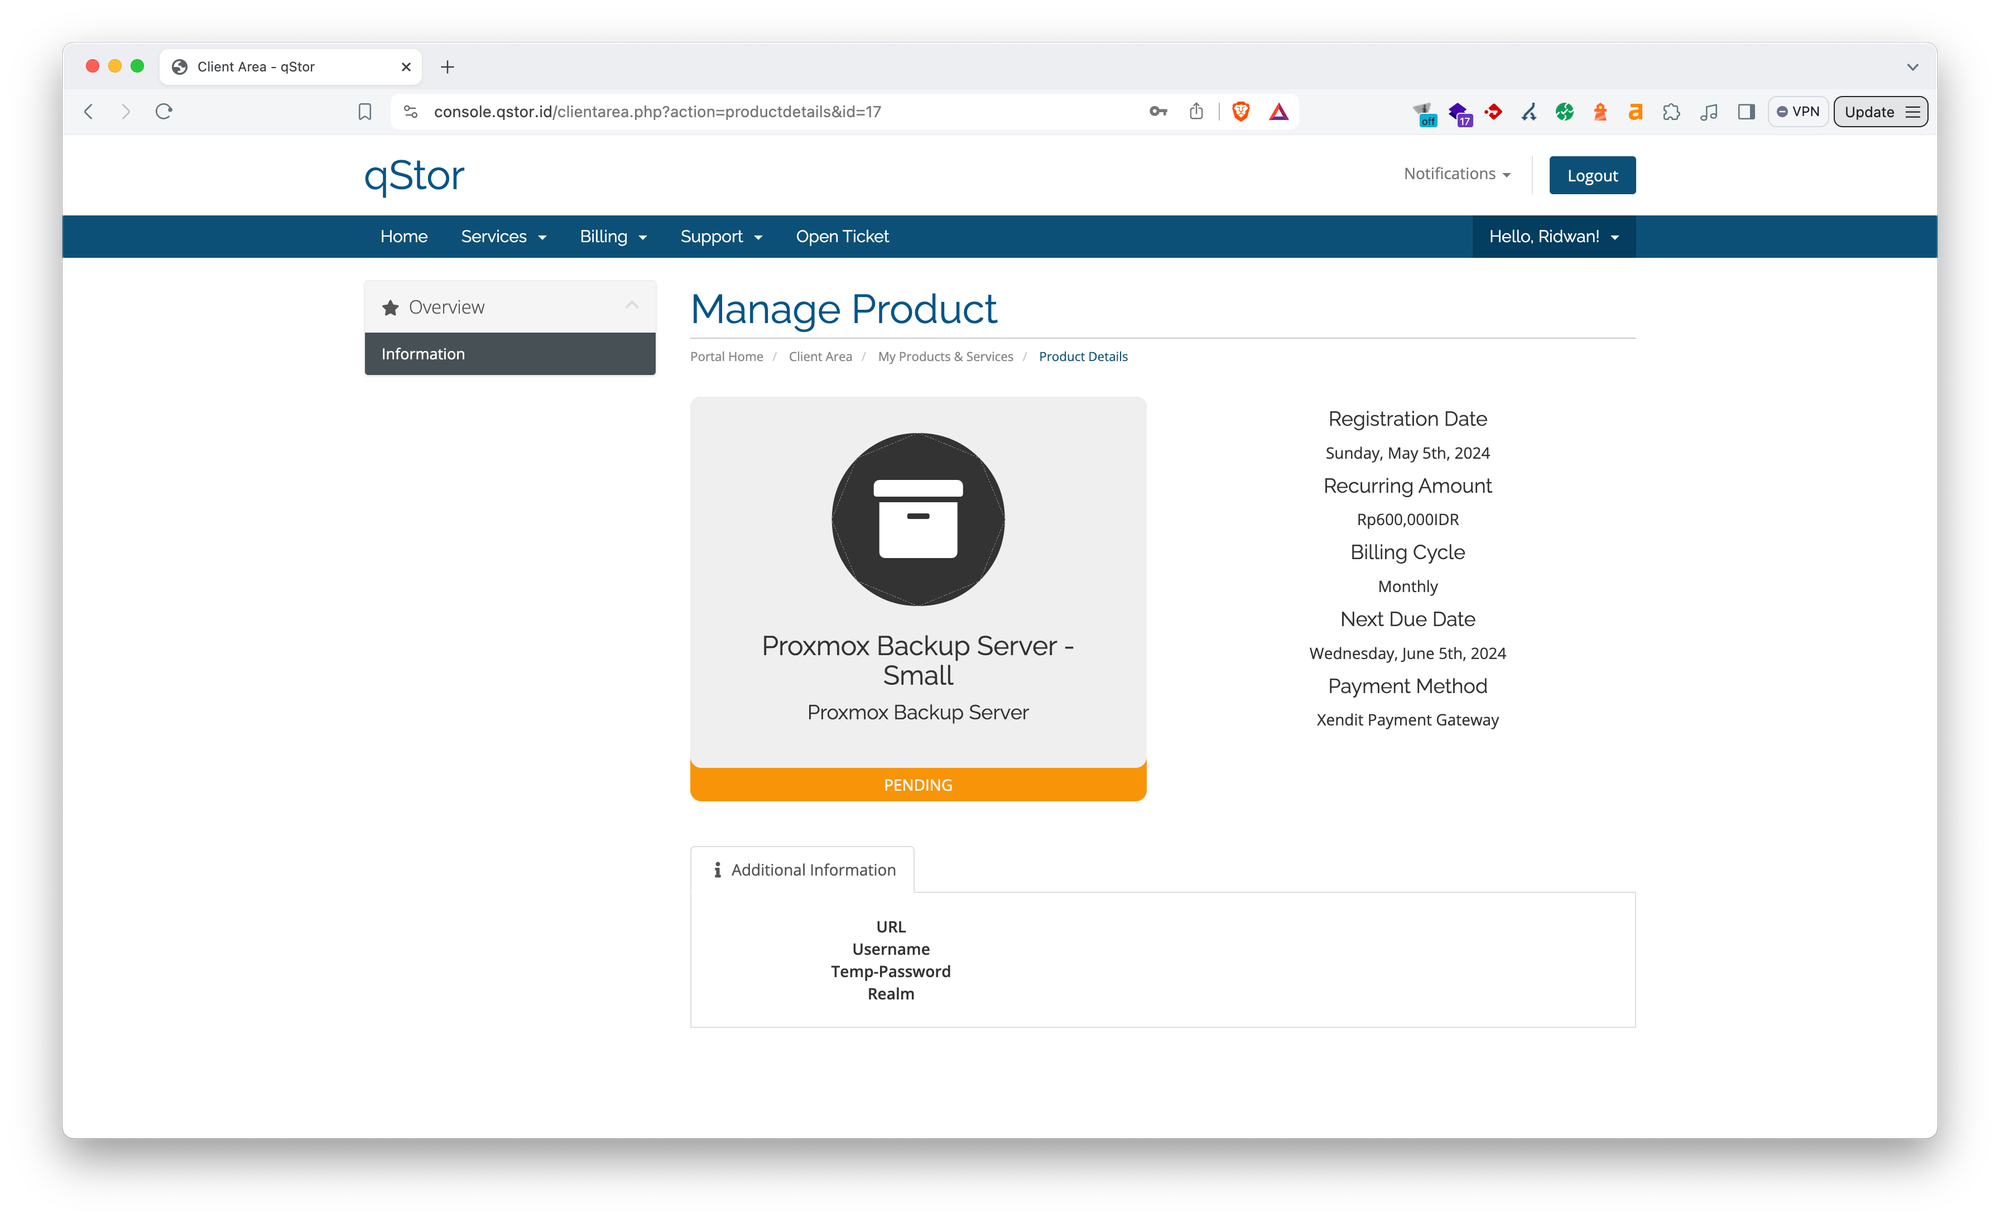This screenshot has width=2000, height=1221.
Task: Click 'Wednesday, June 5th, 2024' due date
Action: point(1408,654)
